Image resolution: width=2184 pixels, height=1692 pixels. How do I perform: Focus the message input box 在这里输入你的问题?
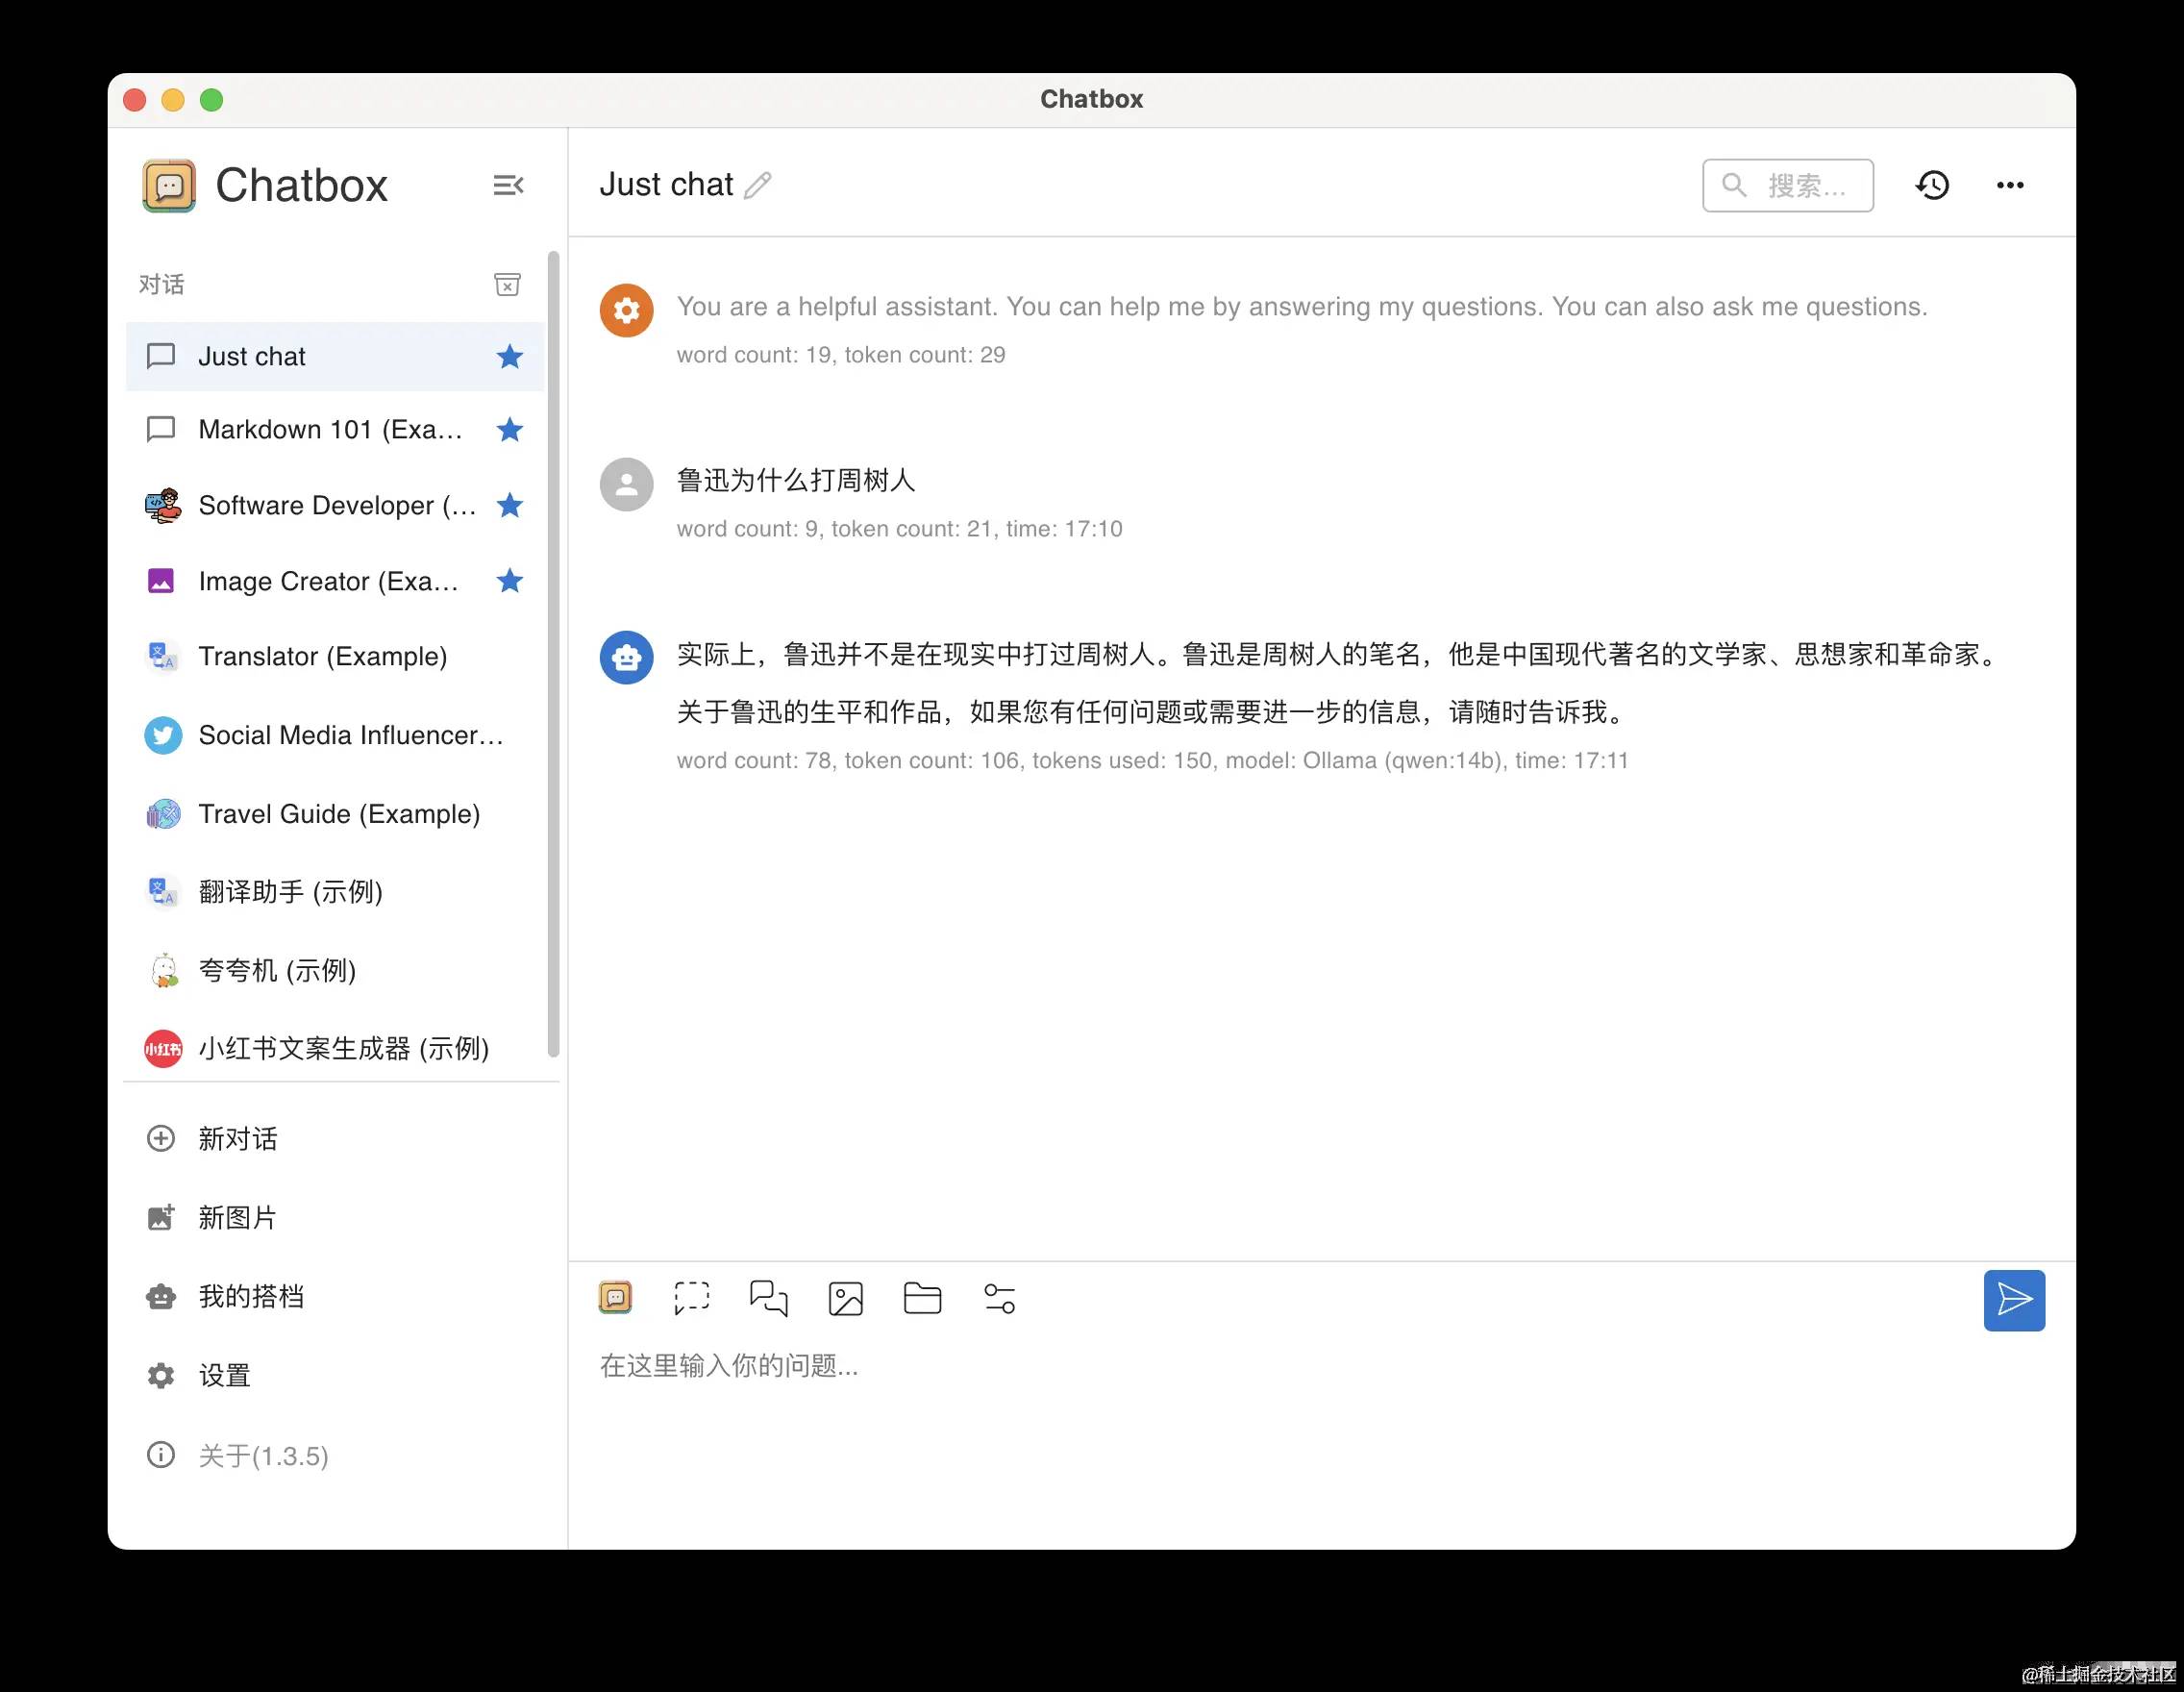pos(1320,1366)
